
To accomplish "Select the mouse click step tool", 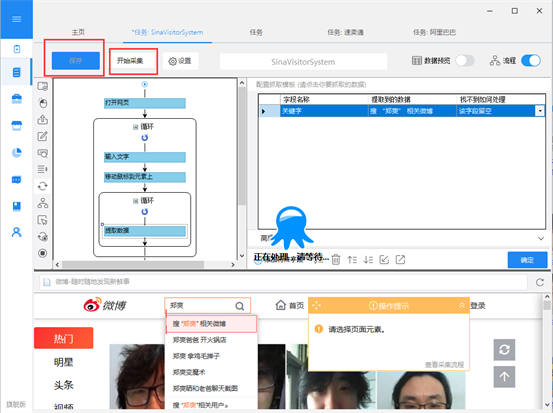I will tap(43, 103).
